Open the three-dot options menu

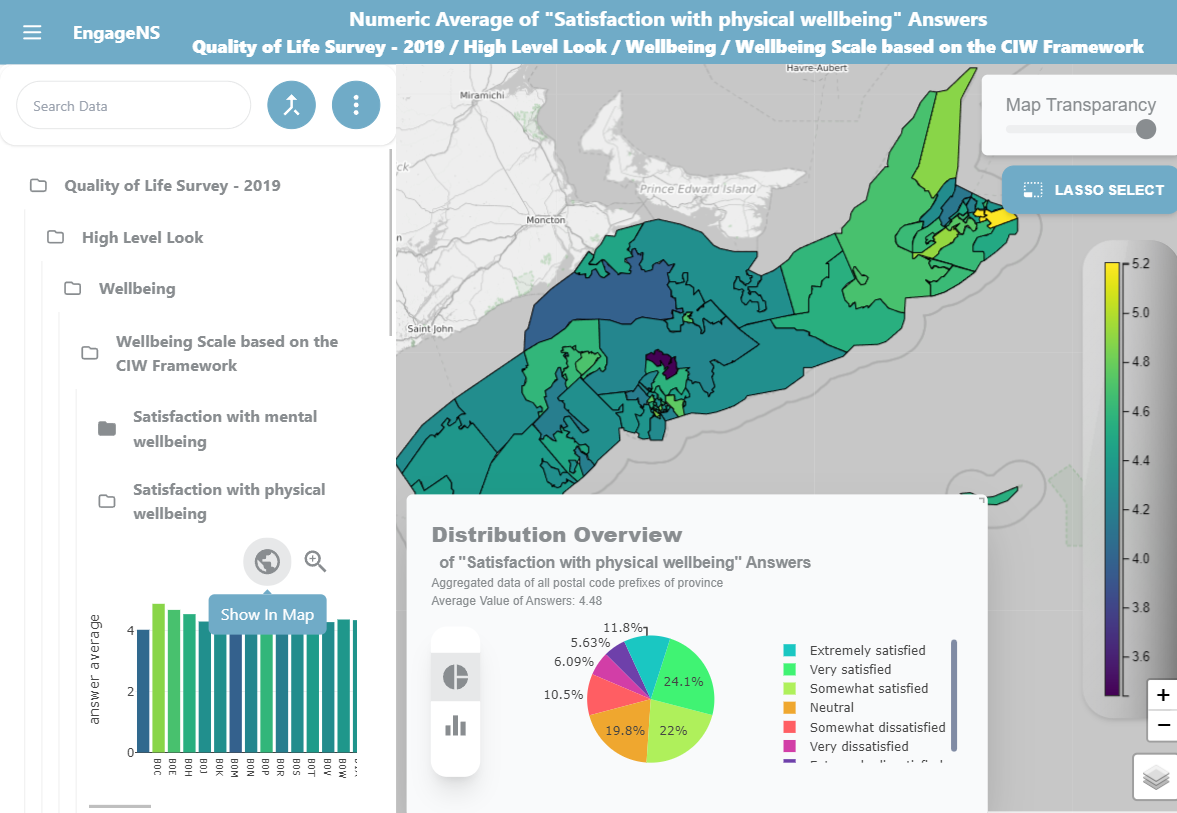(x=356, y=105)
